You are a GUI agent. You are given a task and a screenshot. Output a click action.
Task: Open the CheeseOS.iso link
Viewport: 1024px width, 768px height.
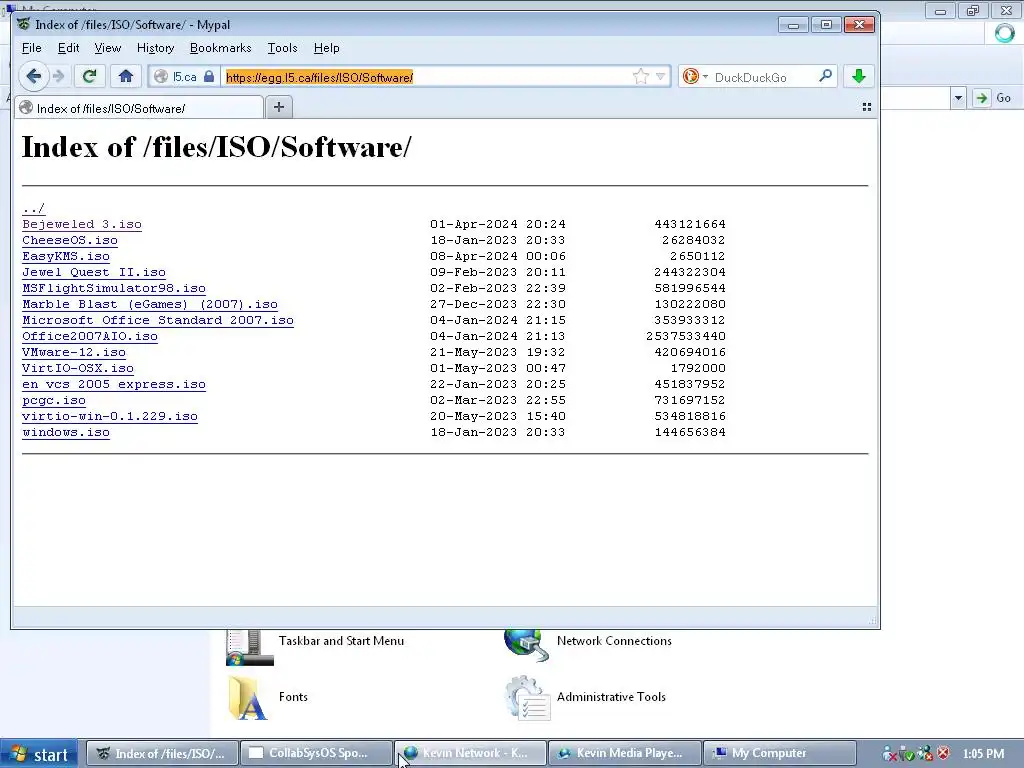[70, 240]
